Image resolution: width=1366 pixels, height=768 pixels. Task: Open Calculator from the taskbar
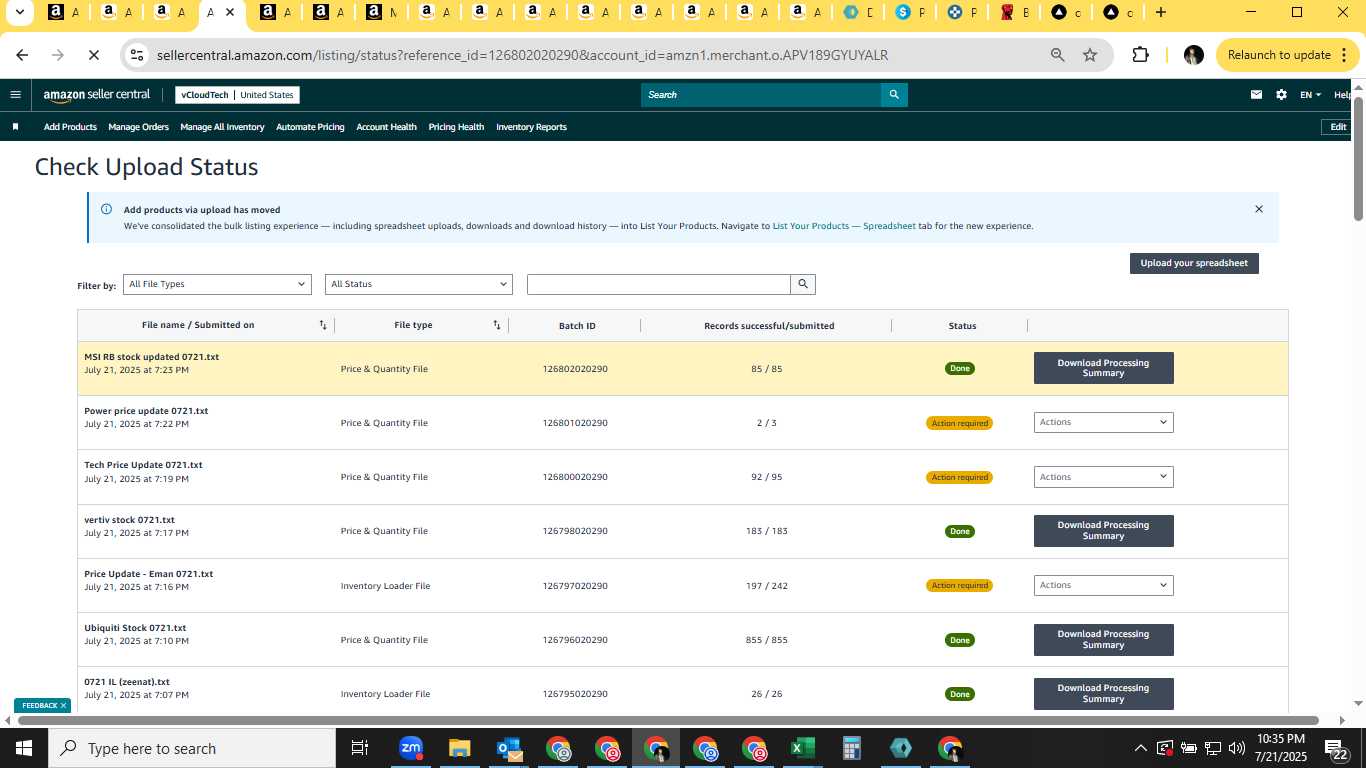point(852,748)
